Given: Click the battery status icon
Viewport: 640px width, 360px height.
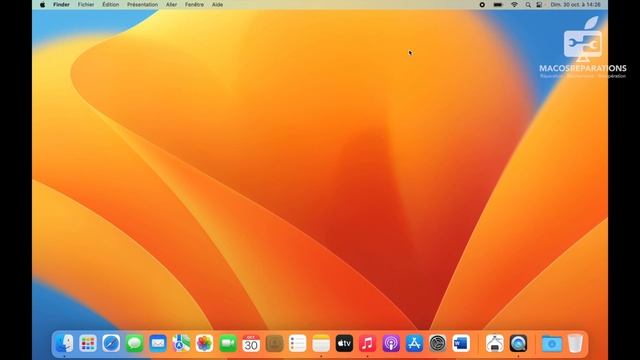Looking at the screenshot, I should (x=498, y=4).
